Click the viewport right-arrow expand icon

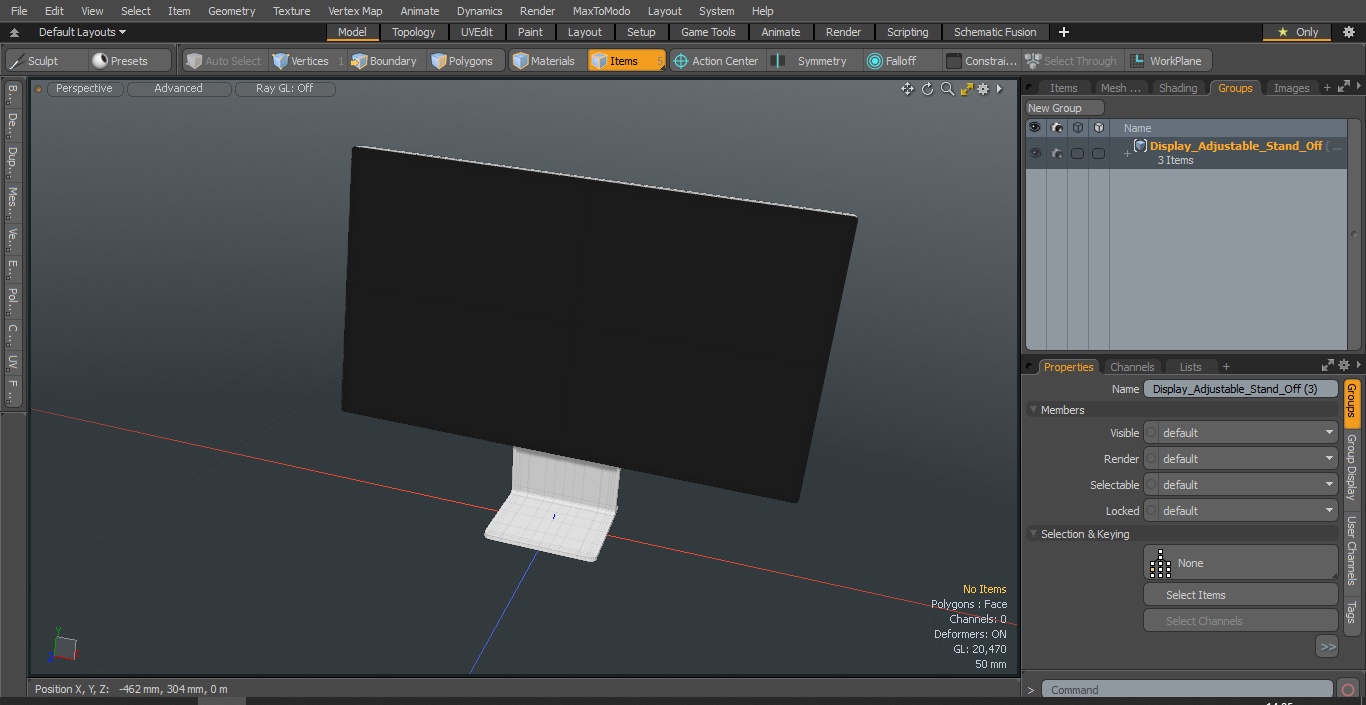click(x=999, y=89)
